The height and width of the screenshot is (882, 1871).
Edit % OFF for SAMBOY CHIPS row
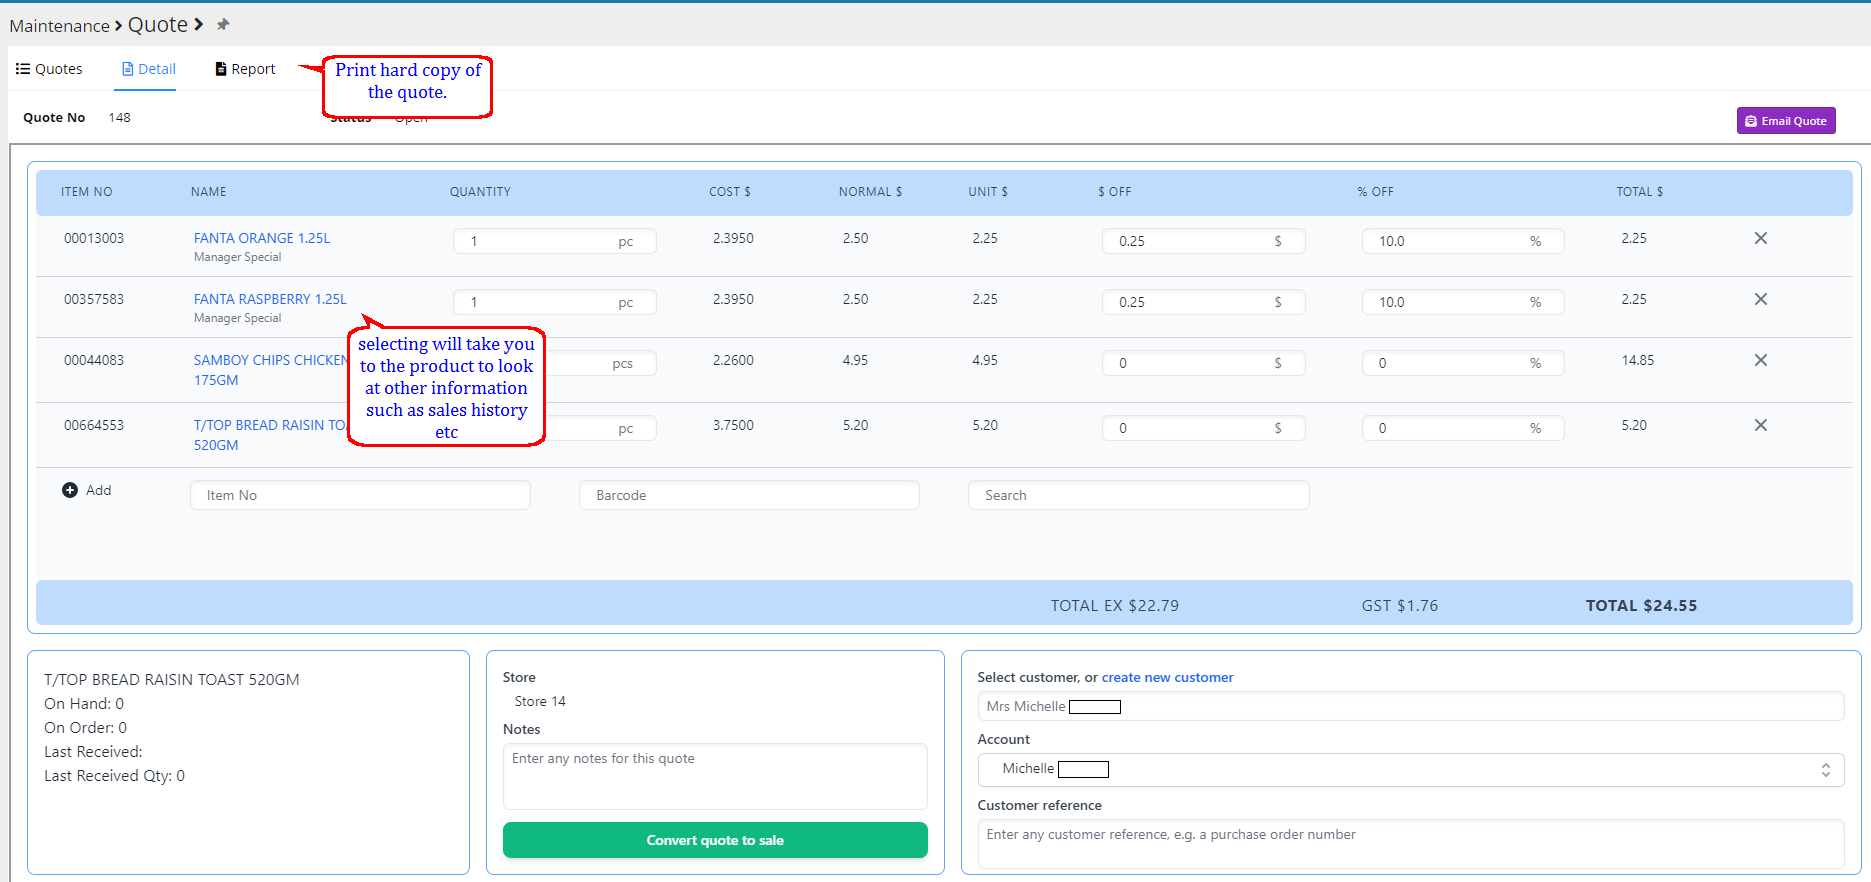pyautogui.click(x=1463, y=363)
